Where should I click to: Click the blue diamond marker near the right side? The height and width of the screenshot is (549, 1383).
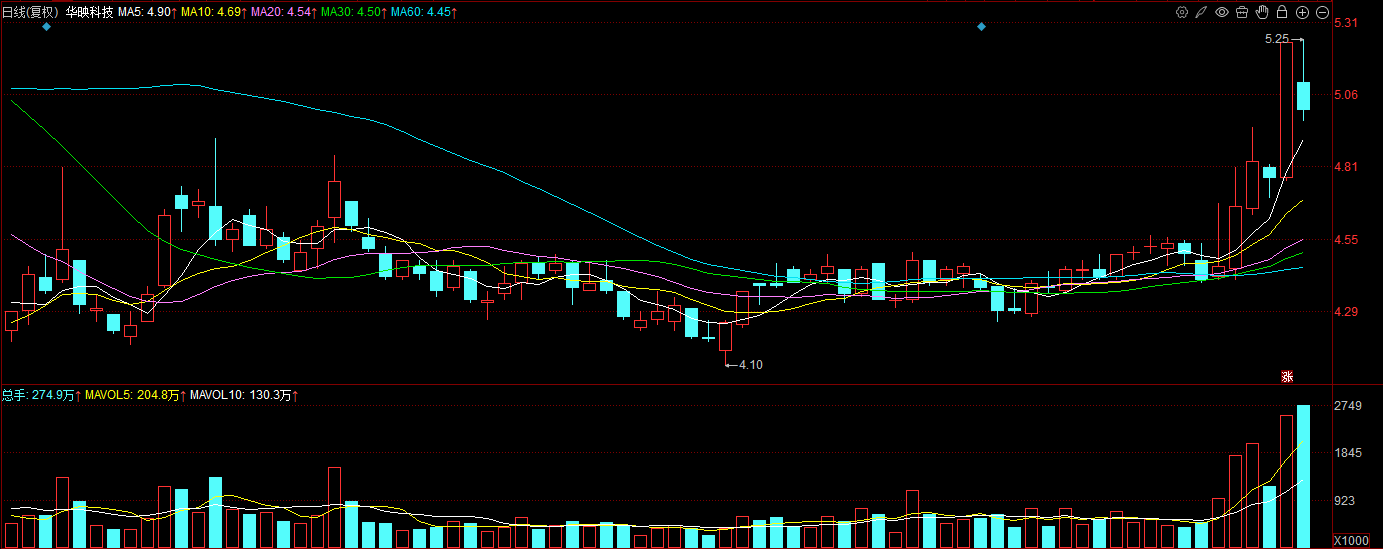[x=981, y=27]
